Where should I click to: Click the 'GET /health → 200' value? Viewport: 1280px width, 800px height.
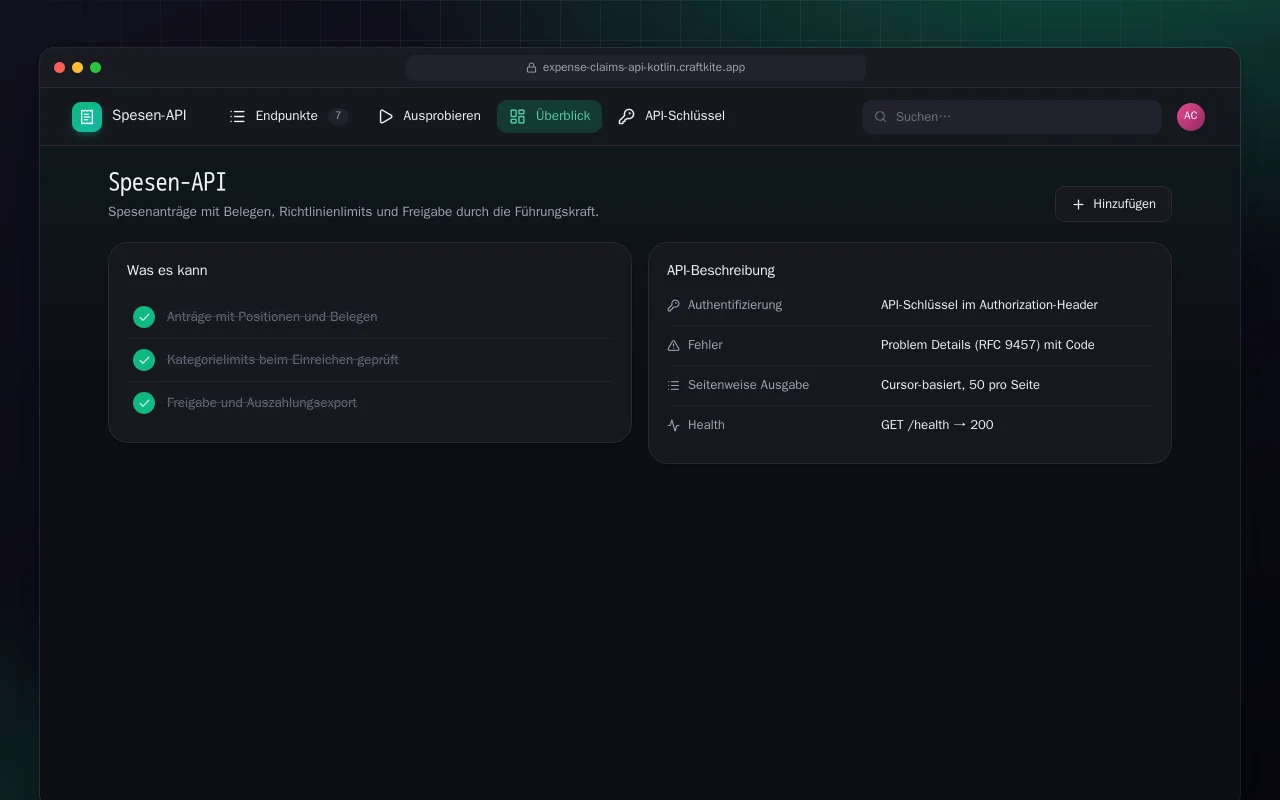[x=937, y=425]
